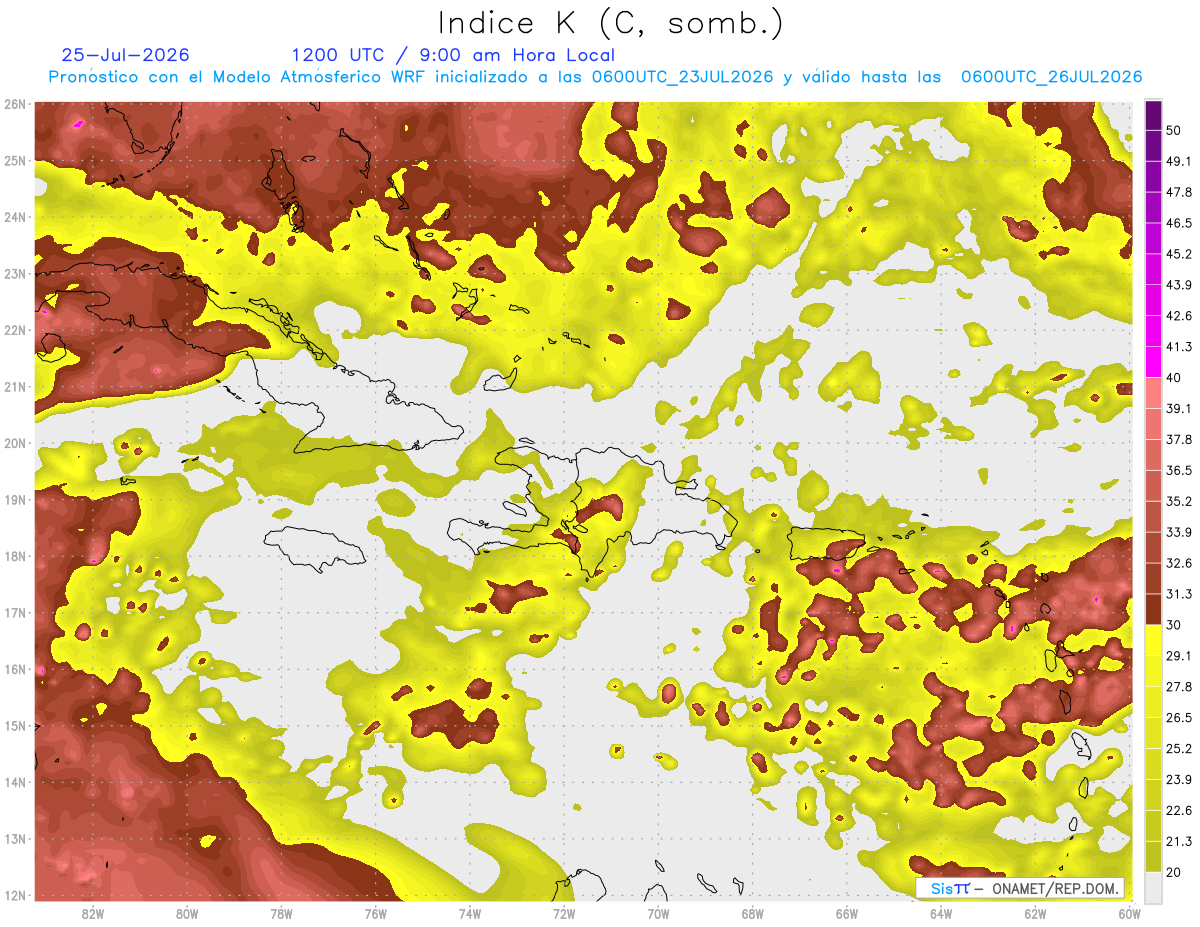
Task: Click the colorbar value "25.2"
Action: click(1180, 749)
